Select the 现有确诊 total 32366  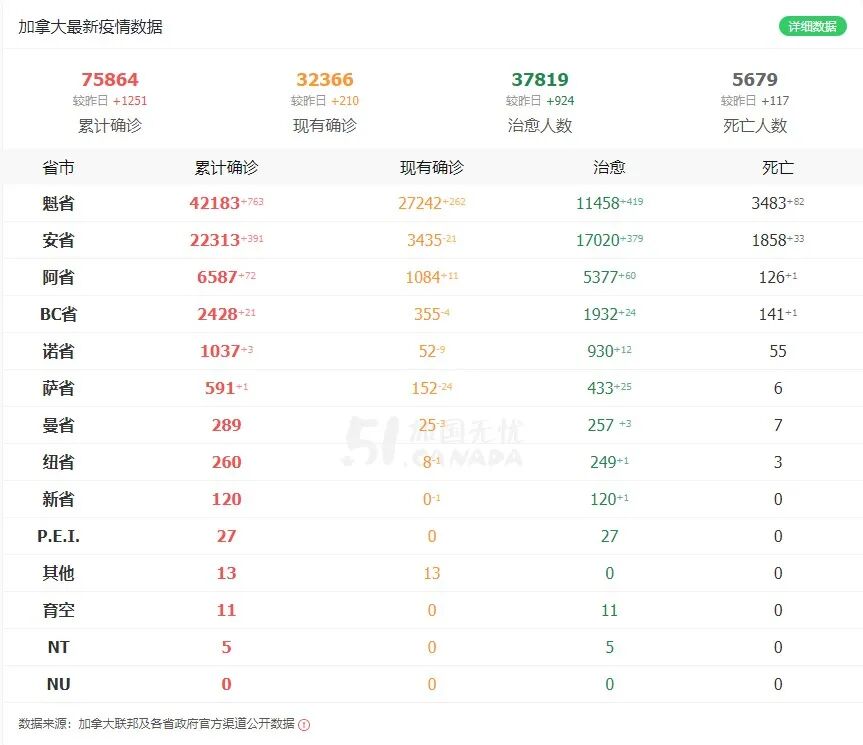(x=325, y=80)
